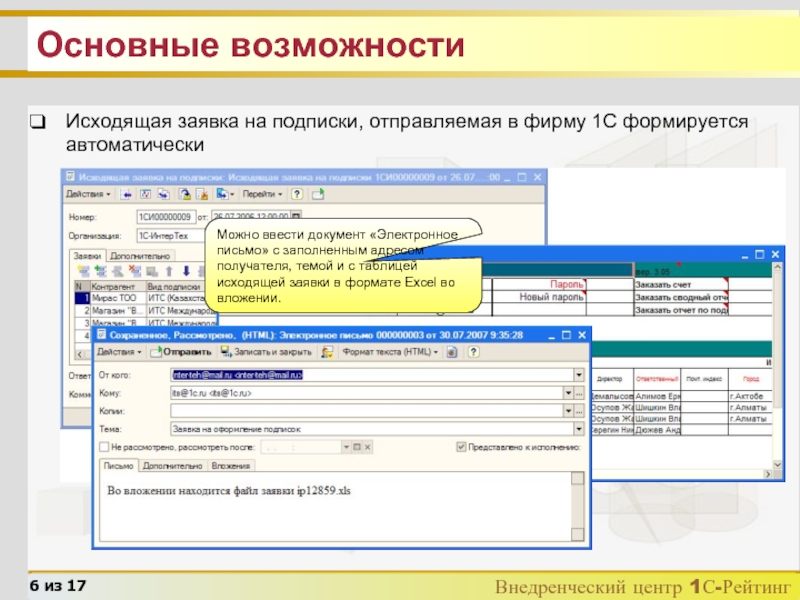Switch to the Письмо tab
The height and width of the screenshot is (600, 800).
click(118, 466)
